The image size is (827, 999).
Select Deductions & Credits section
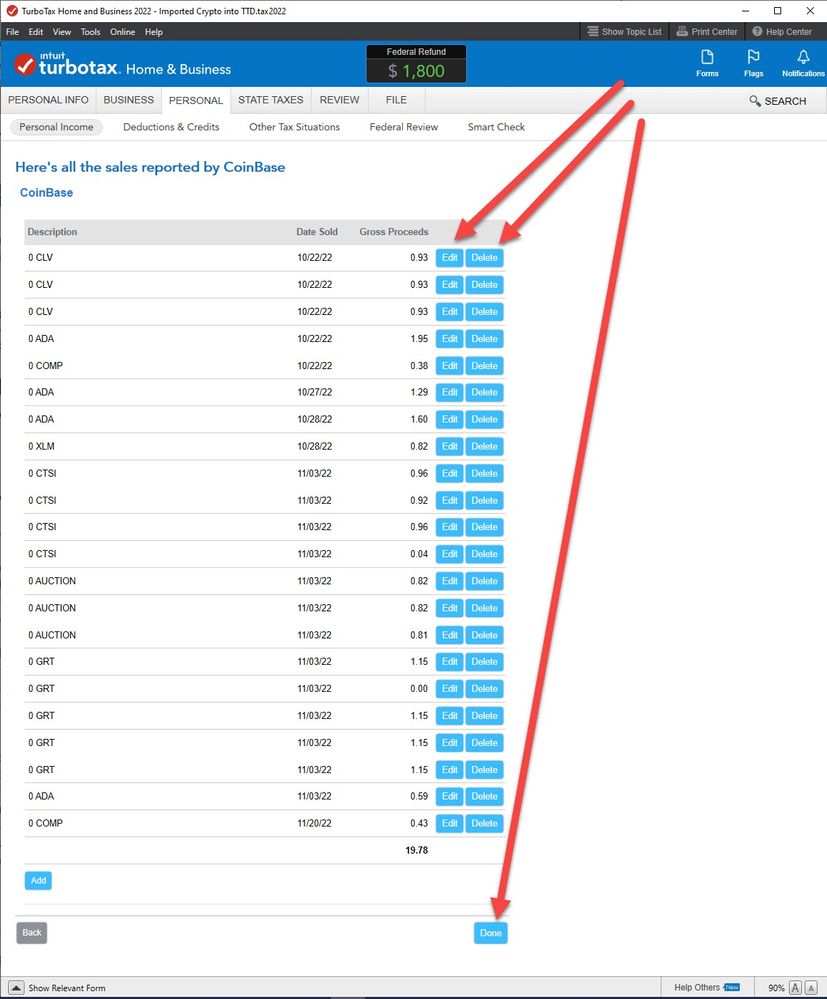tap(171, 127)
